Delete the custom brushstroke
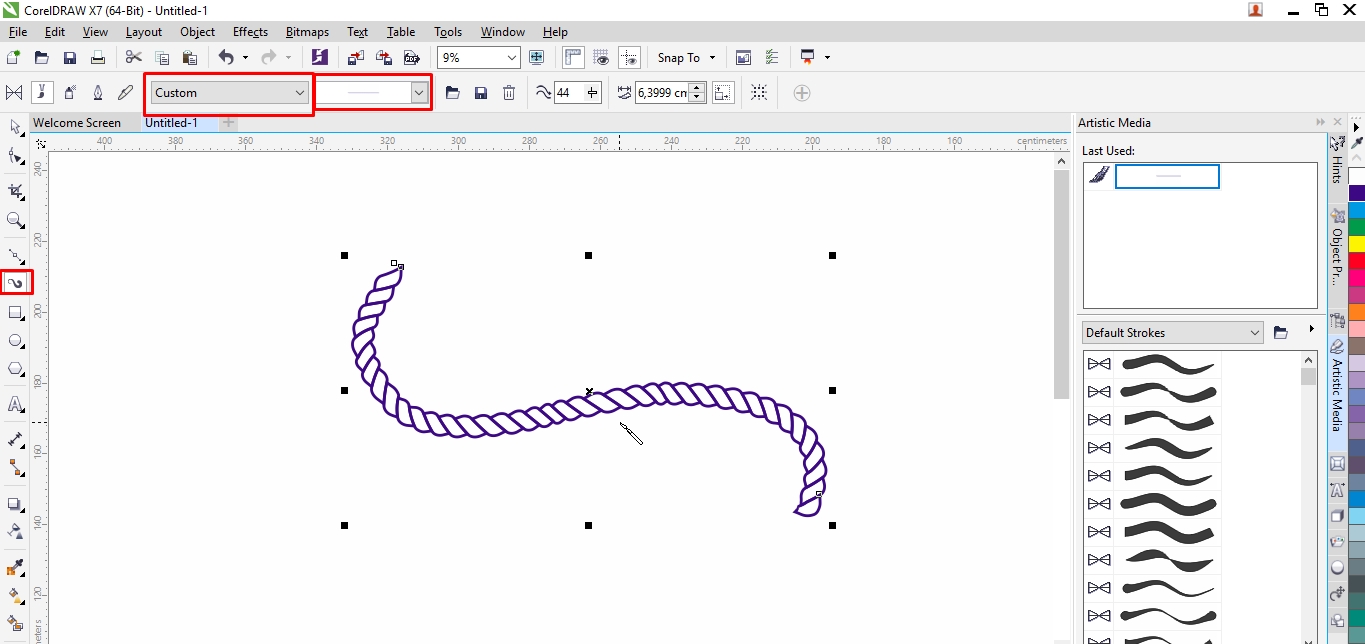 coord(509,93)
